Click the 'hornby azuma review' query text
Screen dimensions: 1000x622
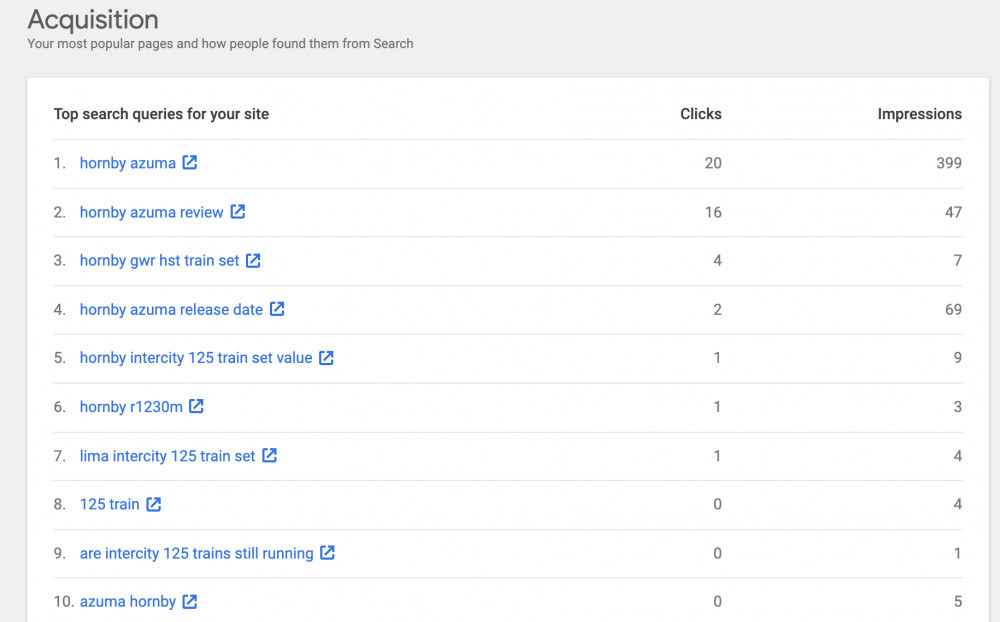pyautogui.click(x=151, y=212)
